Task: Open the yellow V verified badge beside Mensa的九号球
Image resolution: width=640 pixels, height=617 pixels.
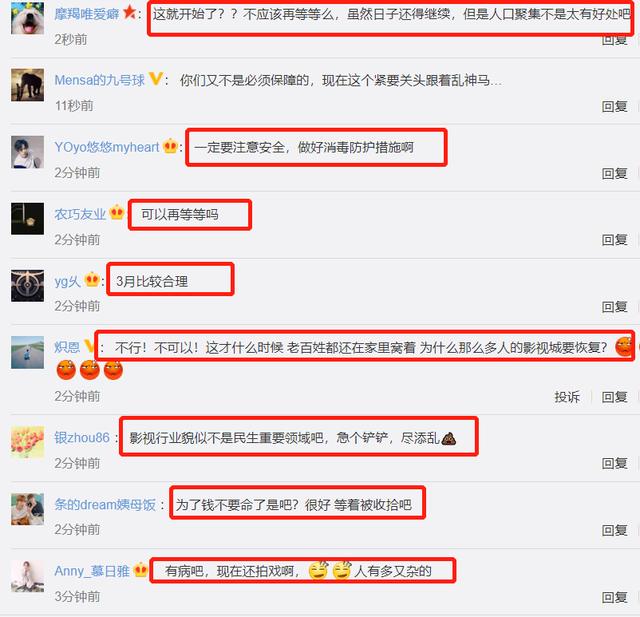Action: coord(156,78)
